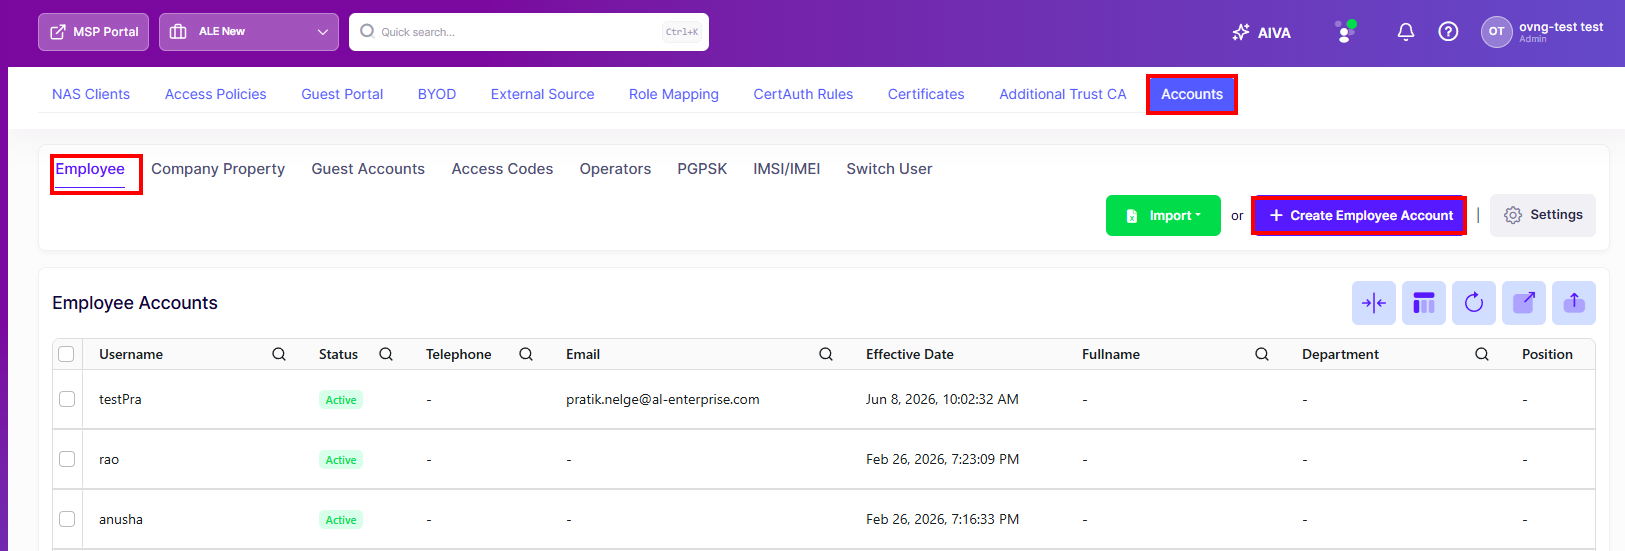Check the anusha row checkbox
Viewport: 1625px width, 551px height.
(x=67, y=519)
